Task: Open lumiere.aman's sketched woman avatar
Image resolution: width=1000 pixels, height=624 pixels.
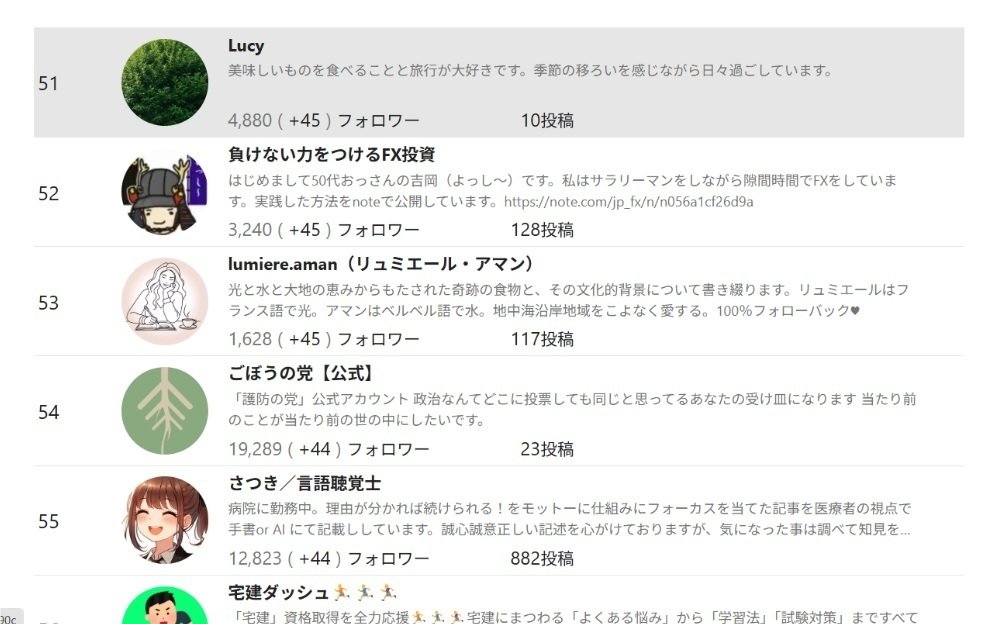Action: click(165, 301)
